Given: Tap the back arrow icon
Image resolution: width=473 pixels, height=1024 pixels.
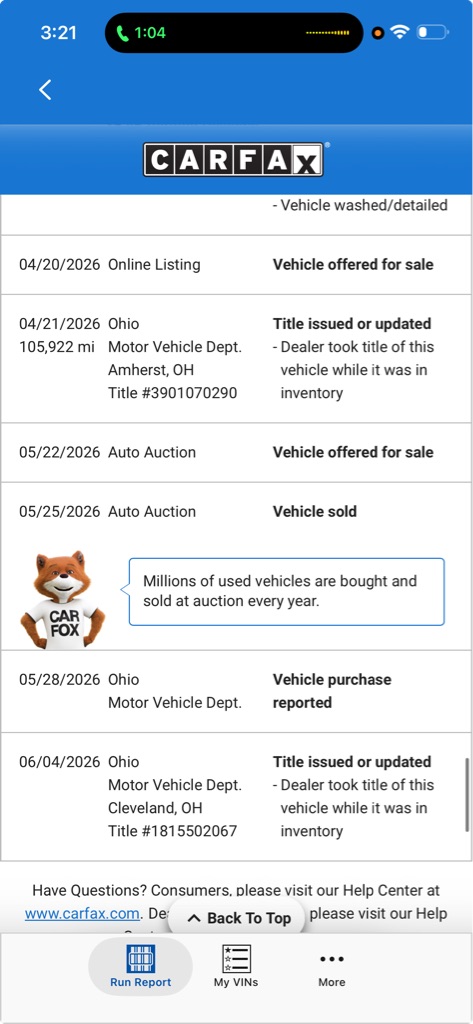Looking at the screenshot, I should pyautogui.click(x=44, y=89).
